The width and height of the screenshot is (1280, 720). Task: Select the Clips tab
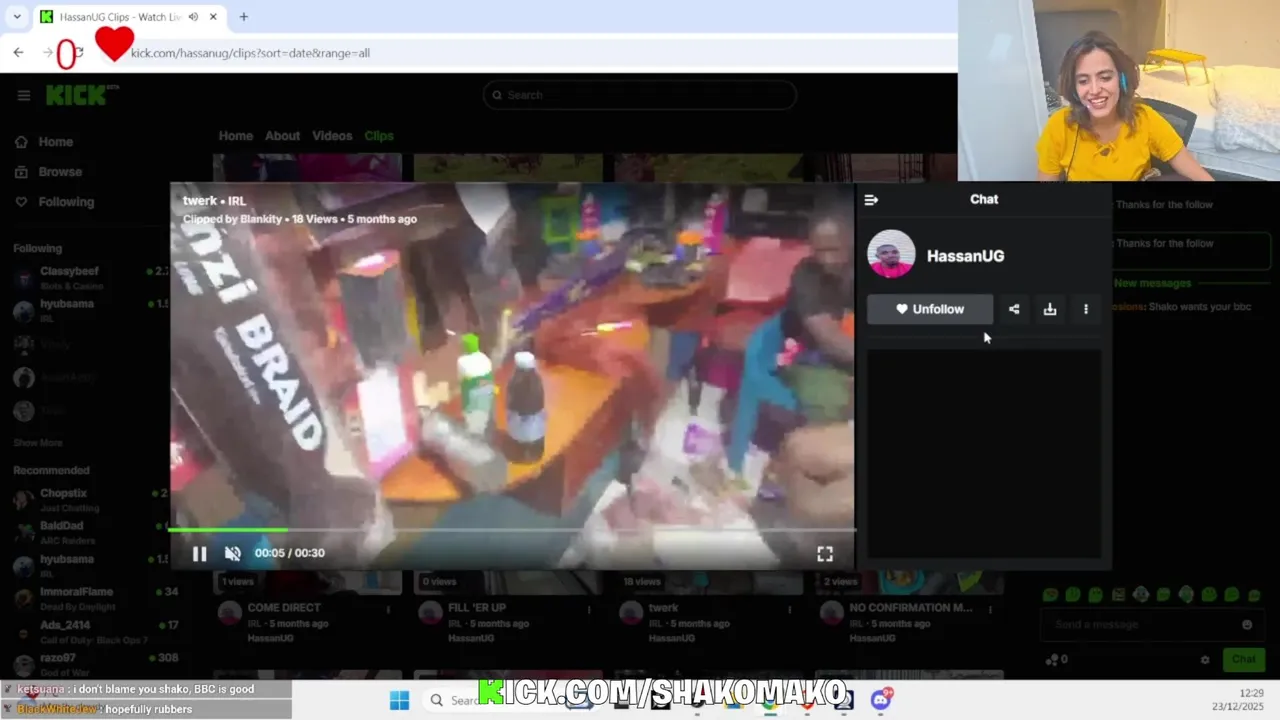(379, 136)
